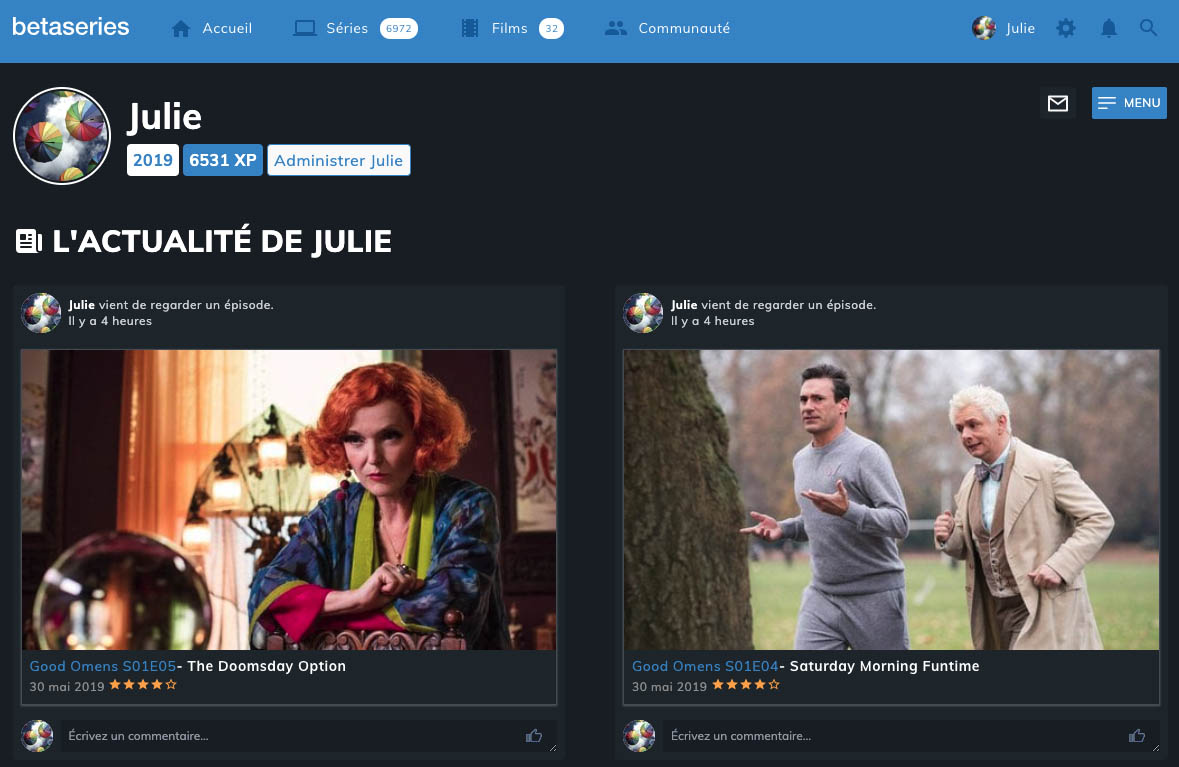Like the Doomsday Option post
The width and height of the screenshot is (1179, 767).
[534, 736]
